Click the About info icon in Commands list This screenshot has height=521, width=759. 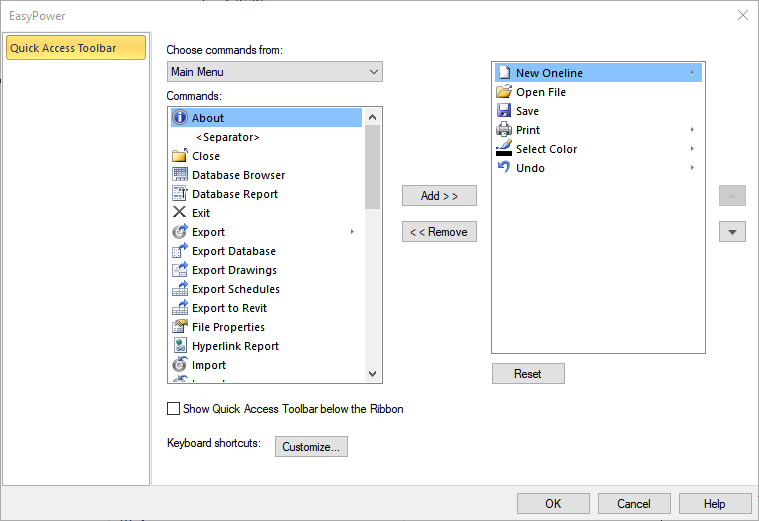(180, 118)
